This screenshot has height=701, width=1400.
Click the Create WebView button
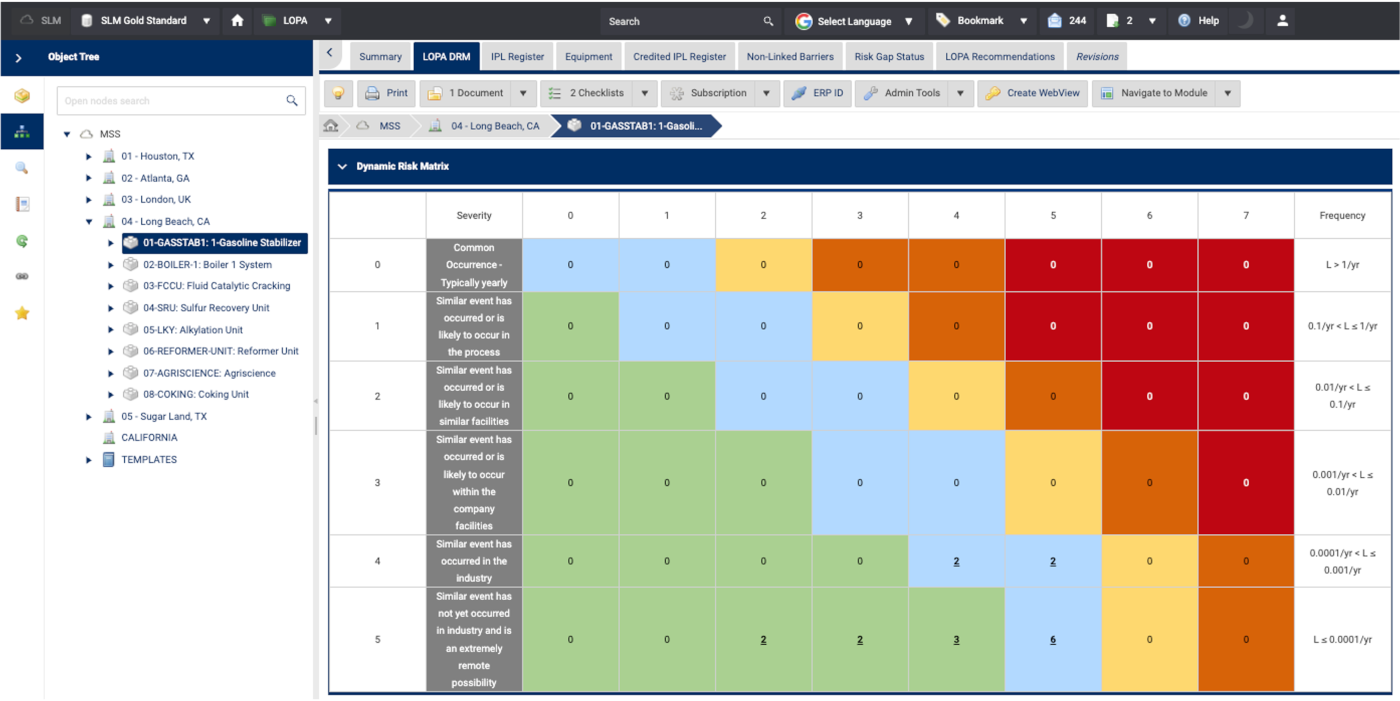[1032, 94]
